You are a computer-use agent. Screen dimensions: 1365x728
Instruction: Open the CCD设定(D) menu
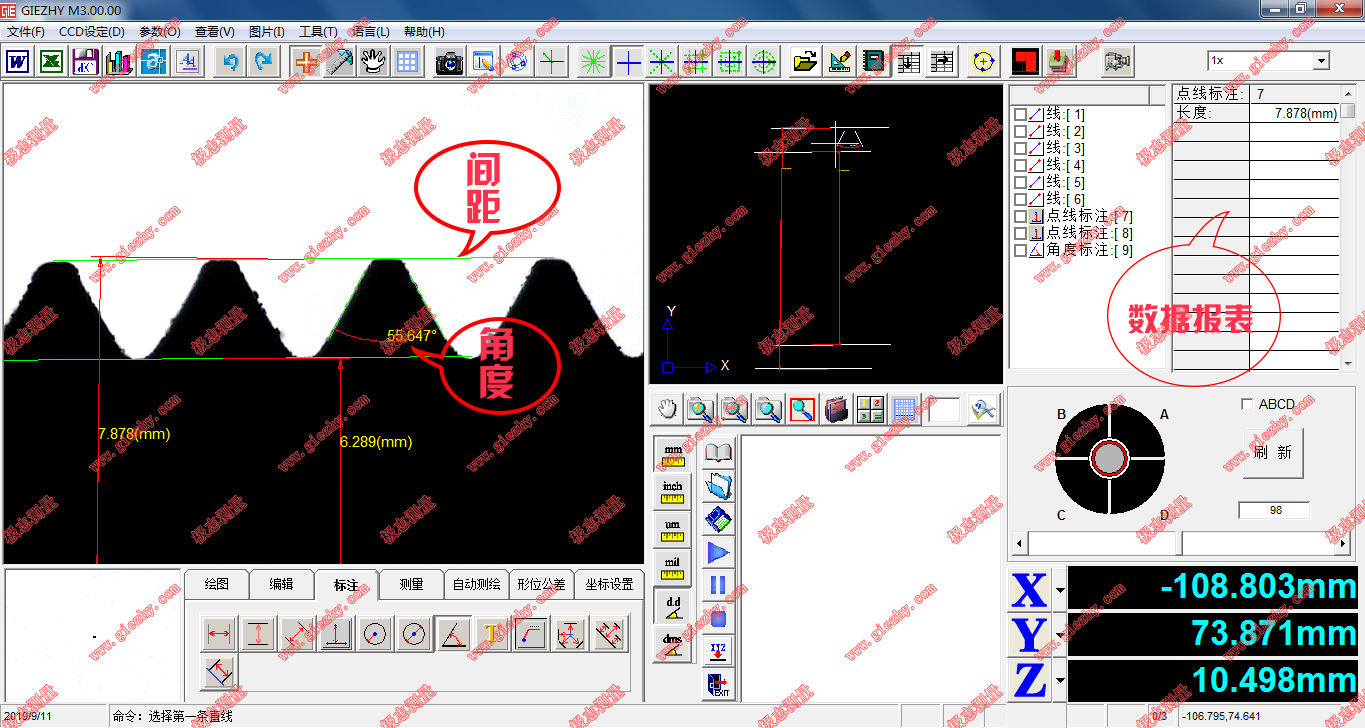pos(92,32)
